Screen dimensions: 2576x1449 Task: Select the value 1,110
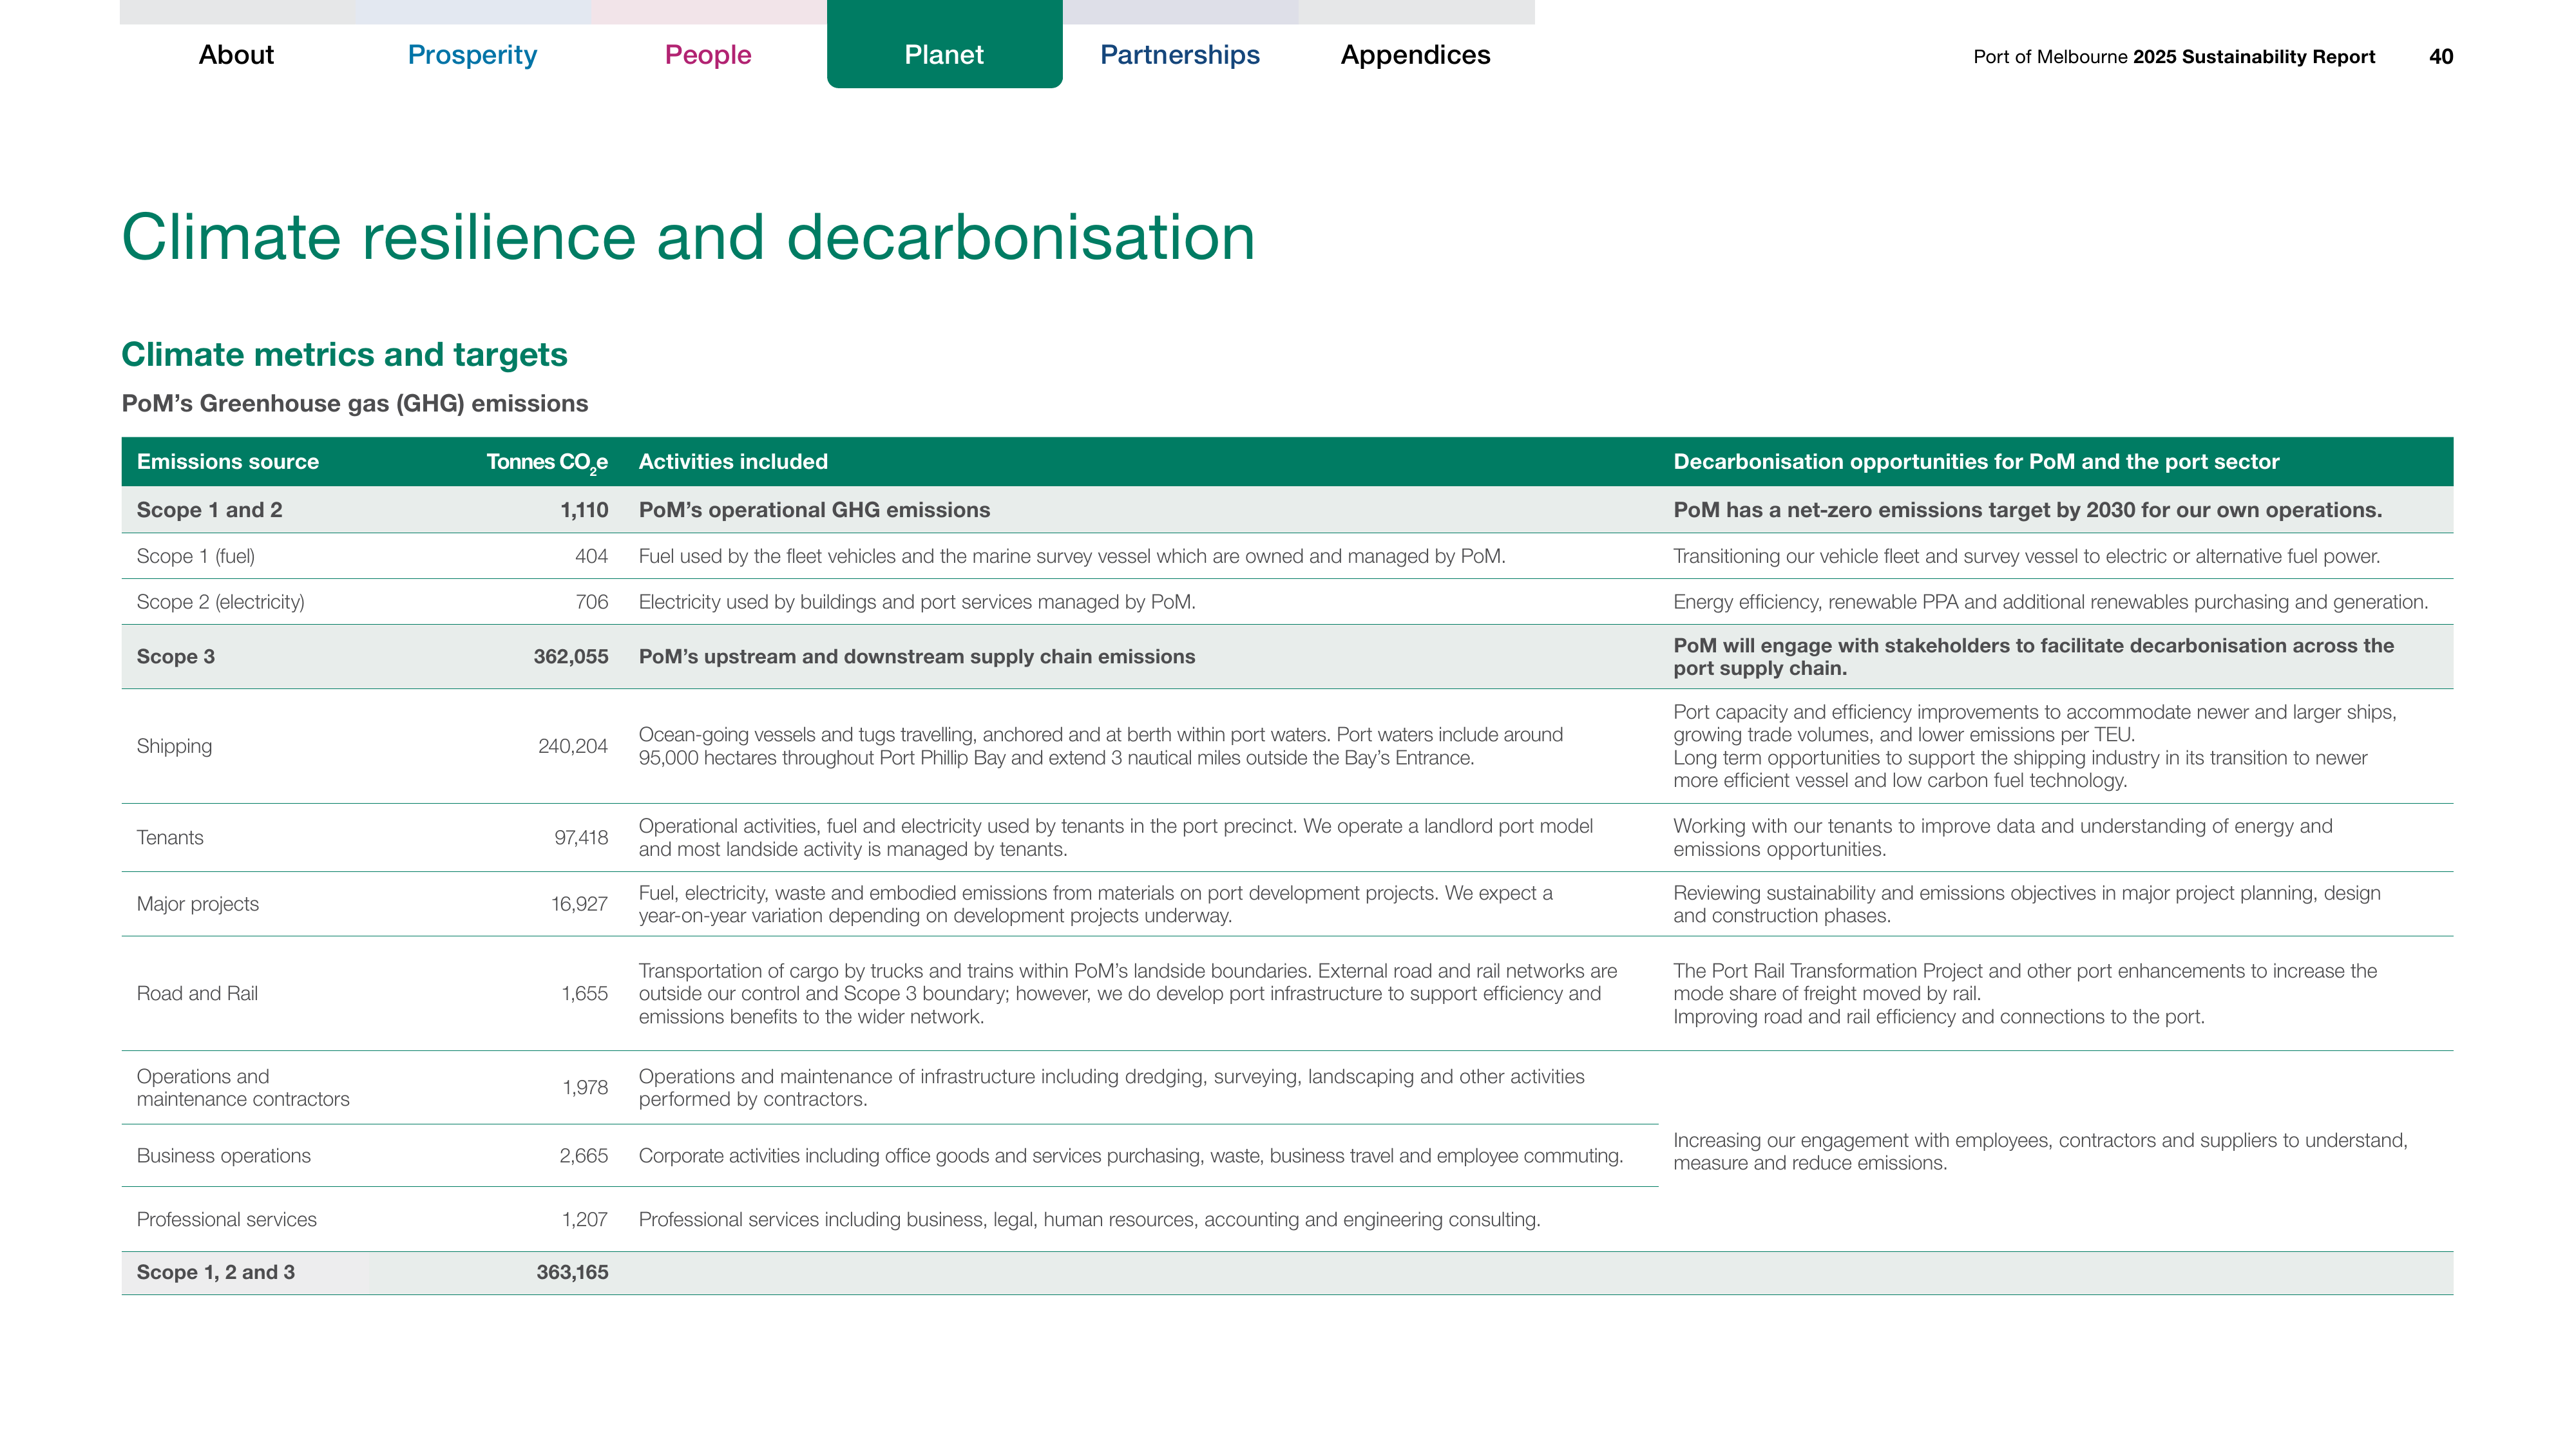pyautogui.click(x=584, y=510)
